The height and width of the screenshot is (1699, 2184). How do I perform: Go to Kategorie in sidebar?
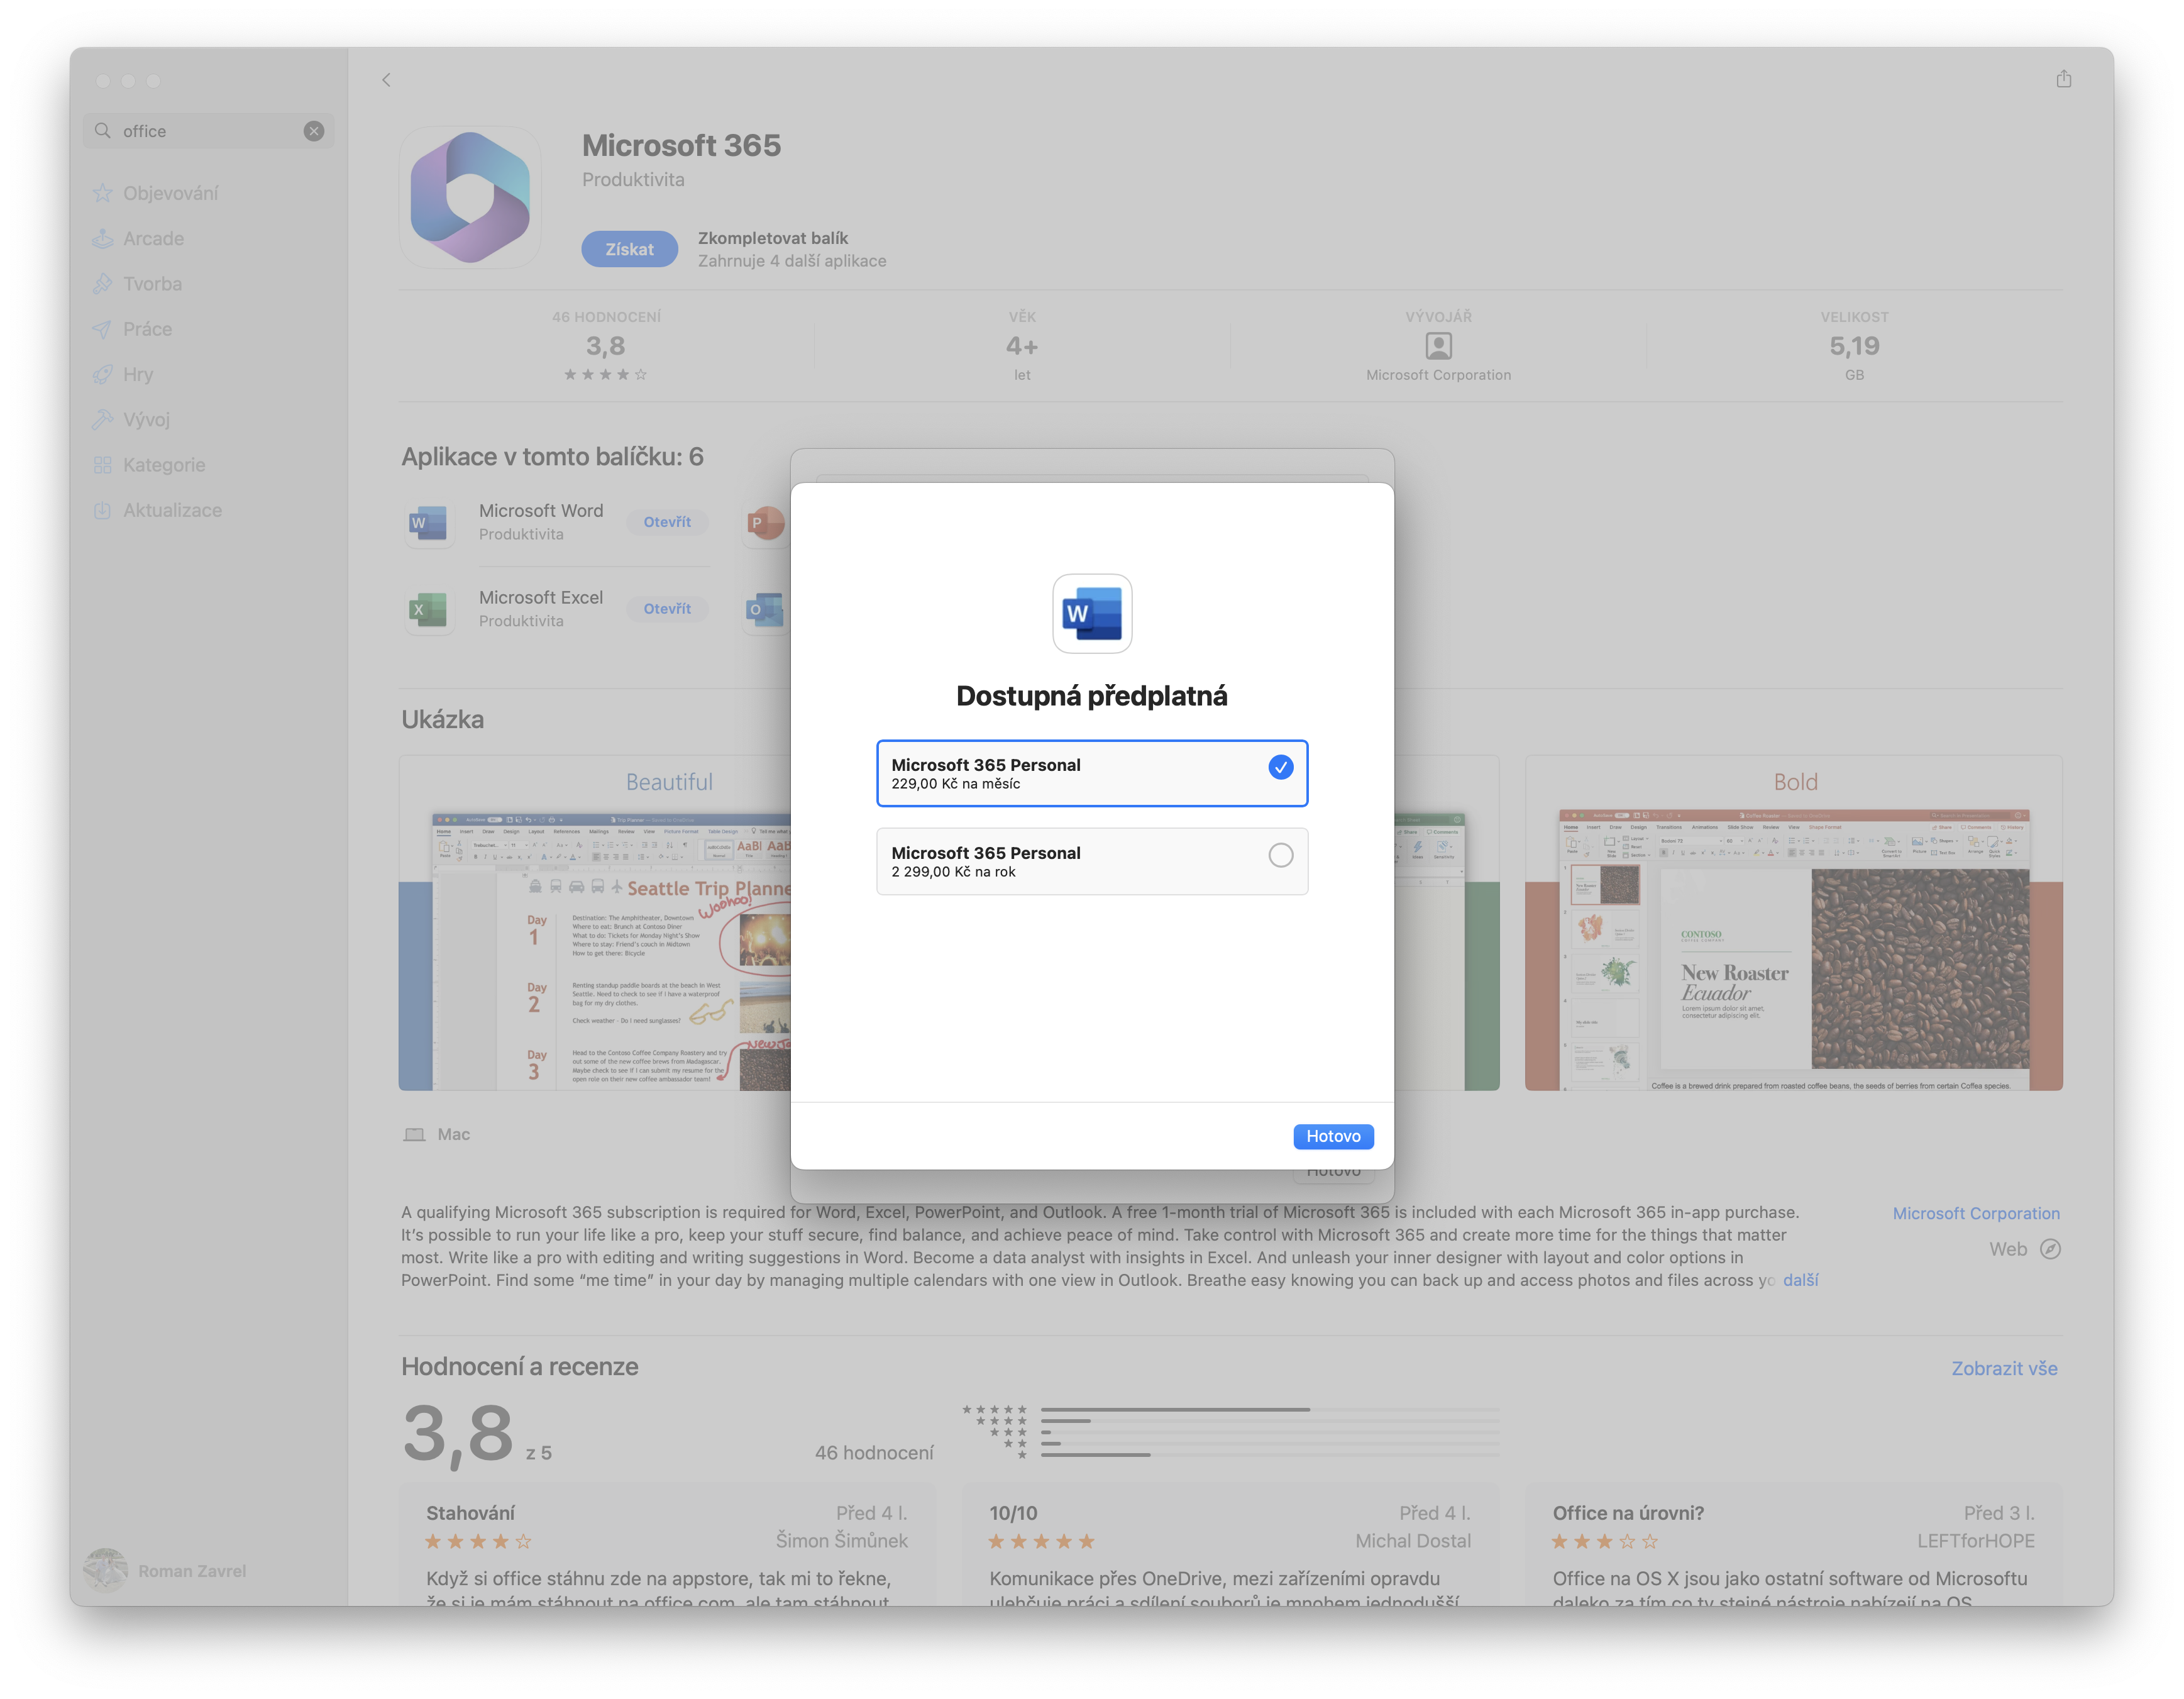164,465
